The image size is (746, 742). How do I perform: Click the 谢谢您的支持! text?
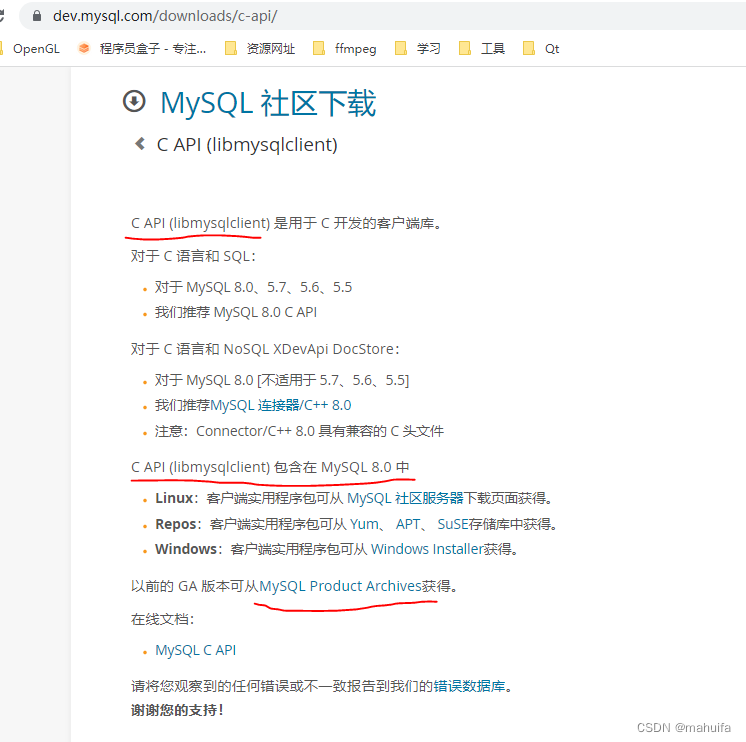177,710
